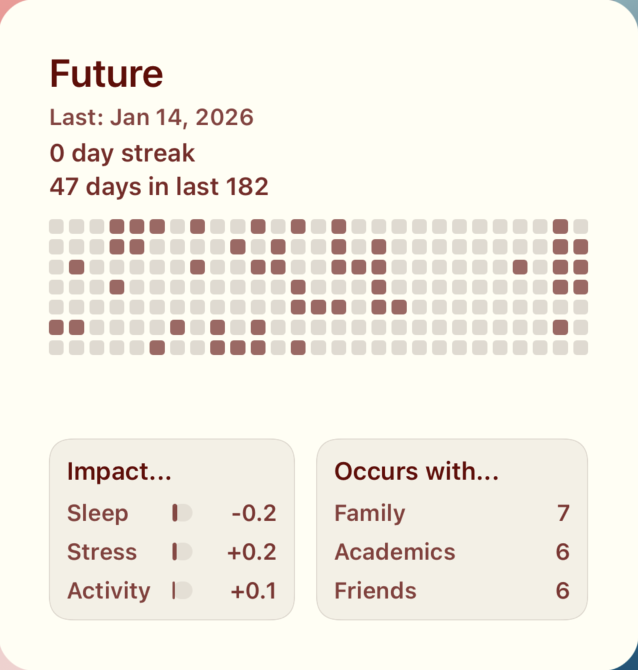This screenshot has width=638, height=670.
Task: Select Academics in Occurs with list
Action: point(394,552)
